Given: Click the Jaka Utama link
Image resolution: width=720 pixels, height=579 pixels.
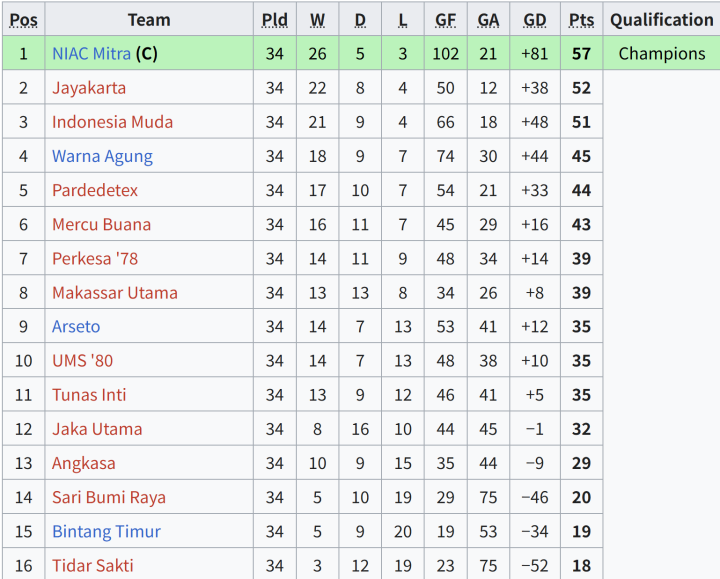Looking at the screenshot, I should [97, 429].
